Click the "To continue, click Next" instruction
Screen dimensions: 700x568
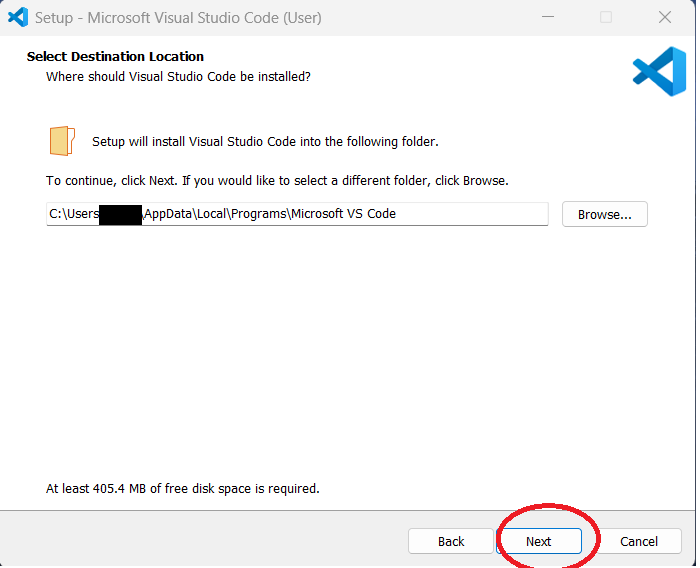click(277, 181)
